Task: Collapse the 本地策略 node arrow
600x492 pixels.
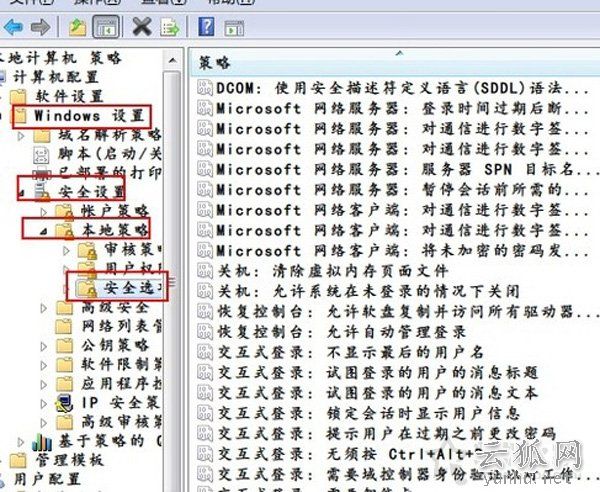Action: 44,231
